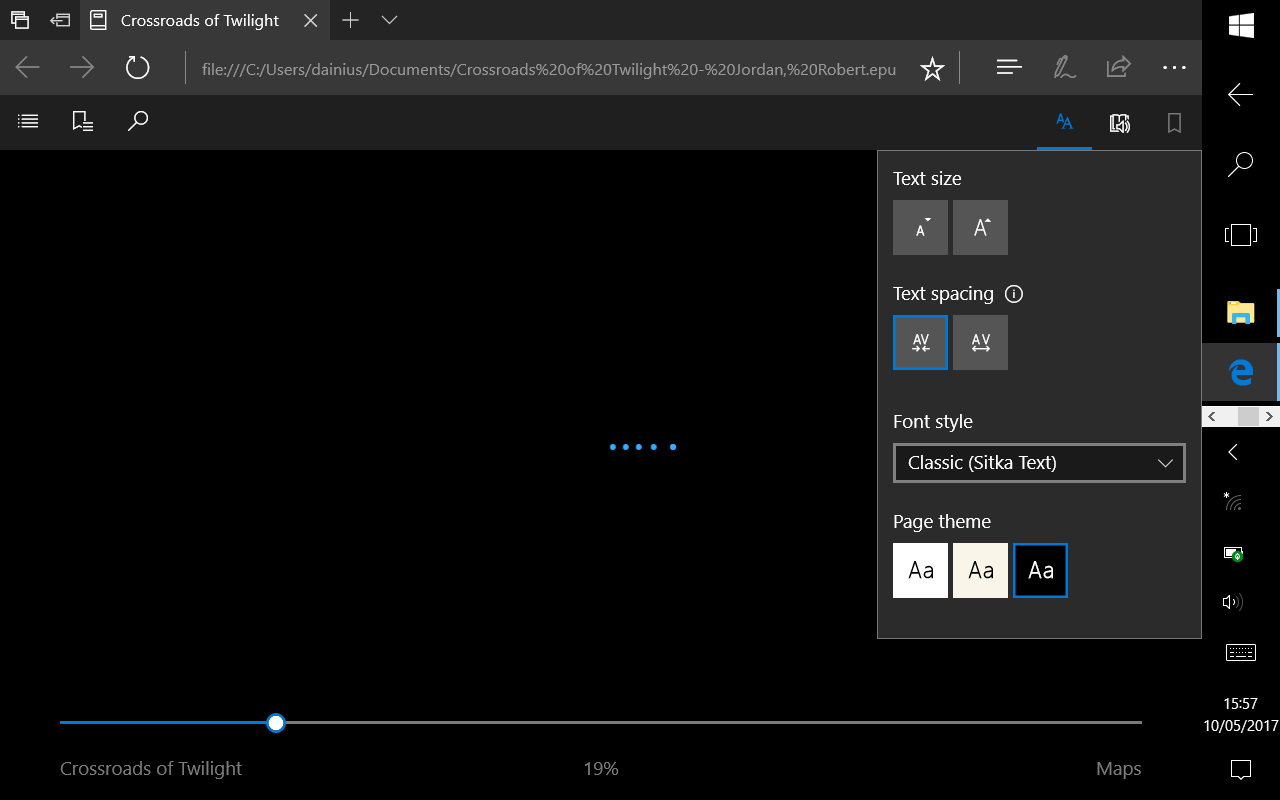Open the Read aloud icon
The height and width of the screenshot is (800, 1280).
tap(1120, 123)
